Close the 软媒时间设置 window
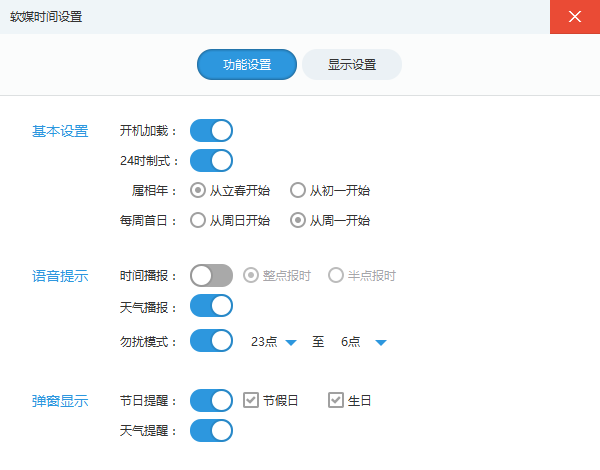Screen dimensions: 600x470 [574, 17]
